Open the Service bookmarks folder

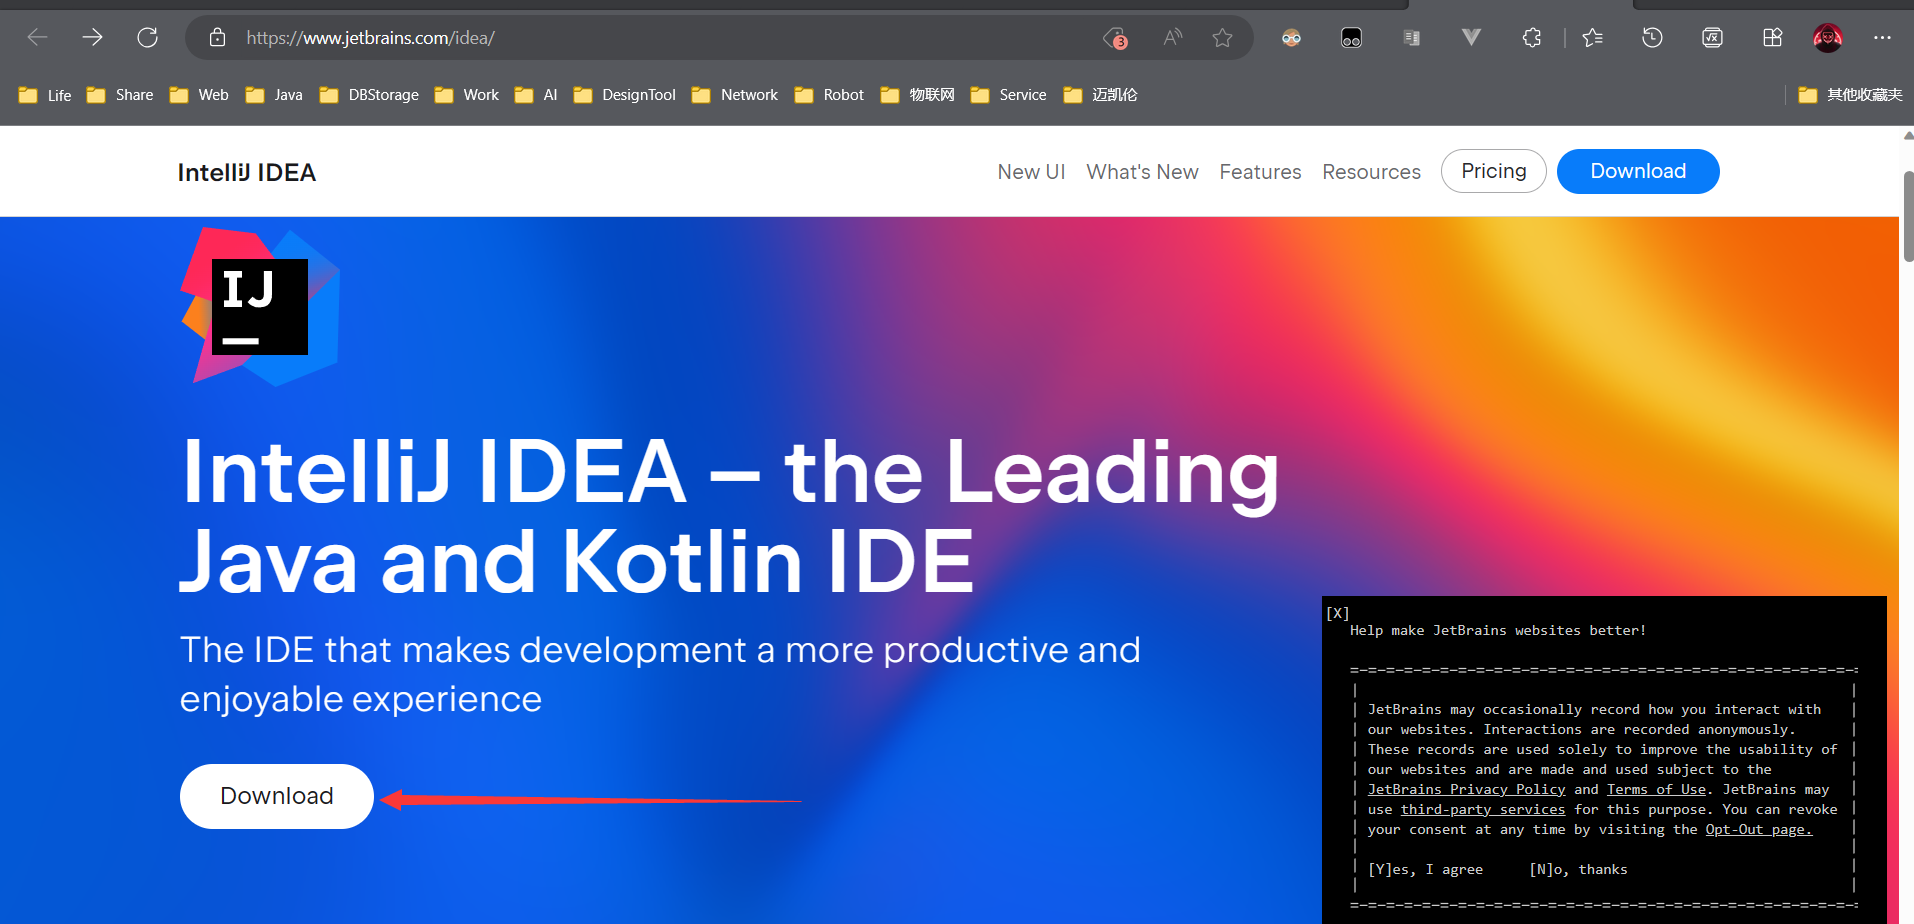pos(1009,95)
